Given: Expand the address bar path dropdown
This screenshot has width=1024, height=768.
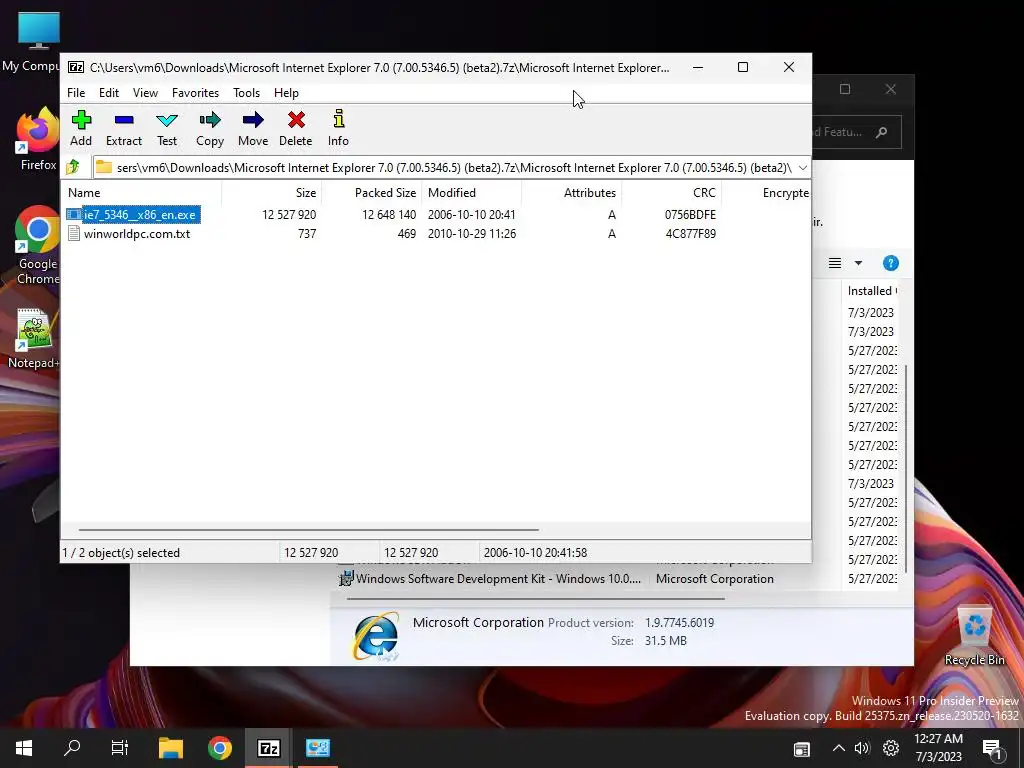Looking at the screenshot, I should tap(803, 168).
